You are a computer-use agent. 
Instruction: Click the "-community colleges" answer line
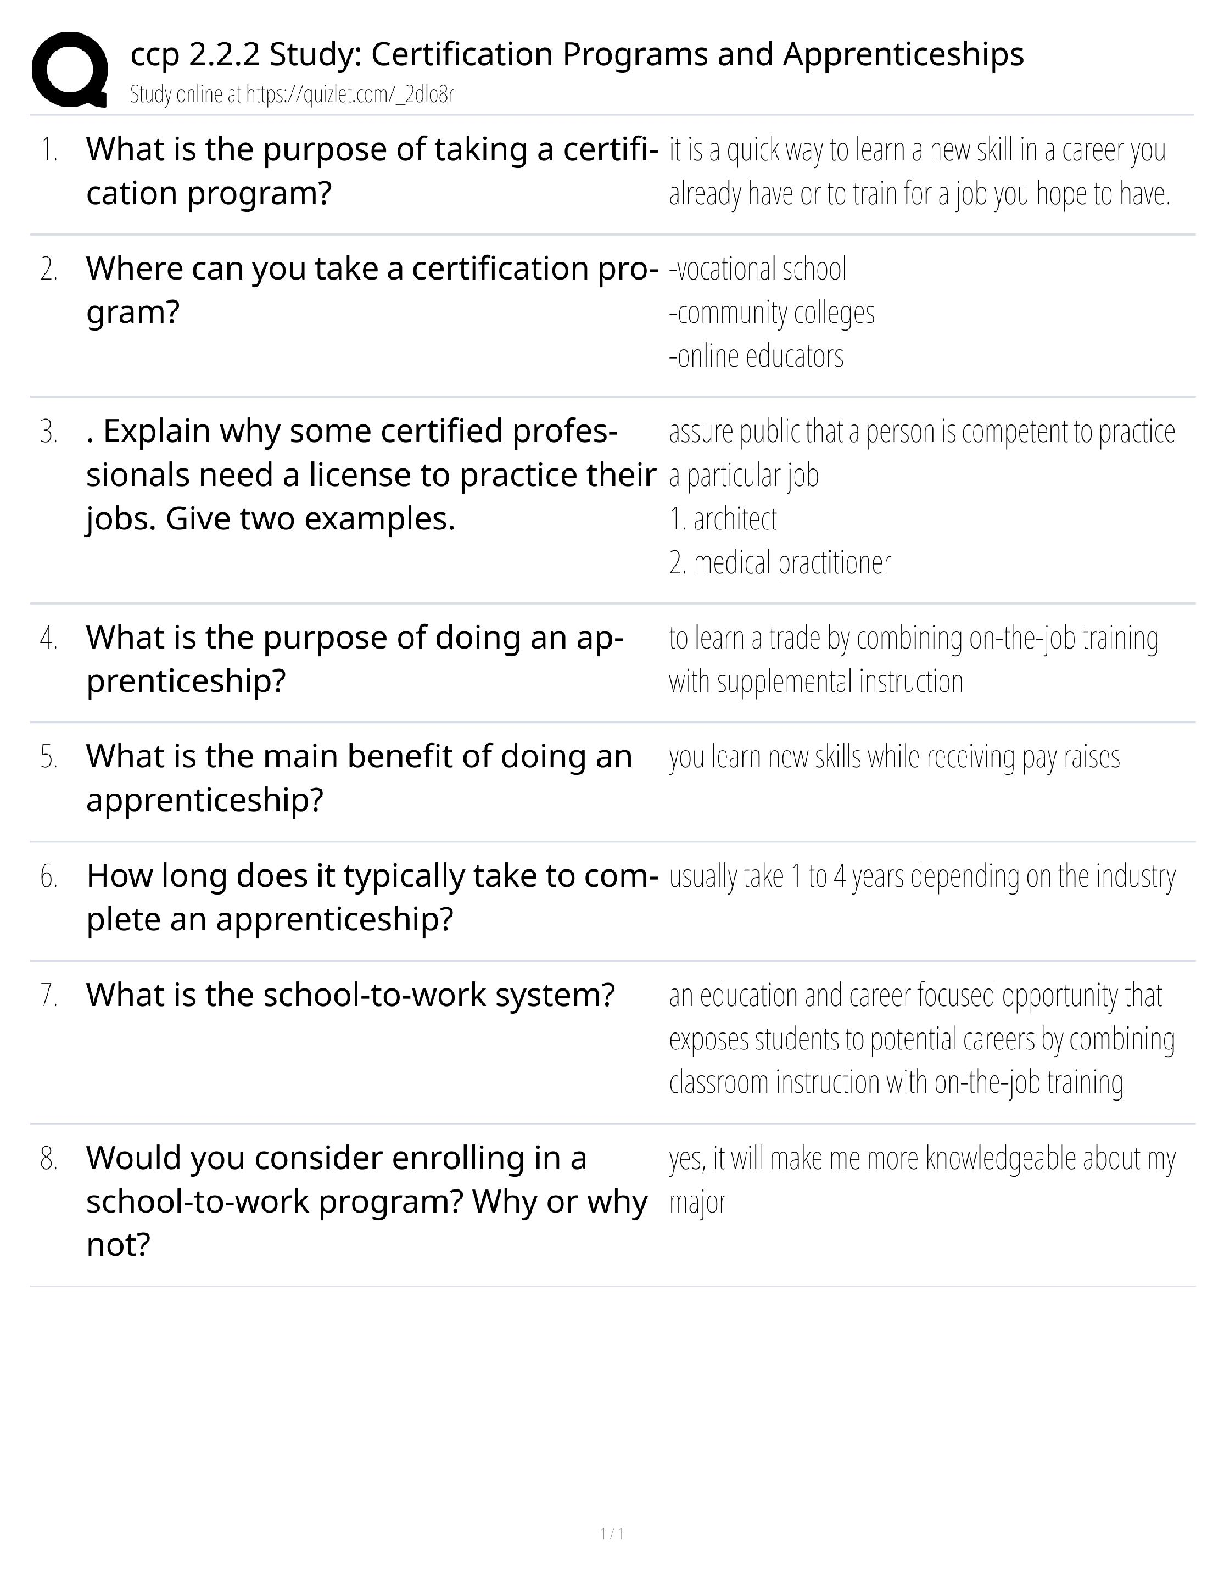pos(772,313)
